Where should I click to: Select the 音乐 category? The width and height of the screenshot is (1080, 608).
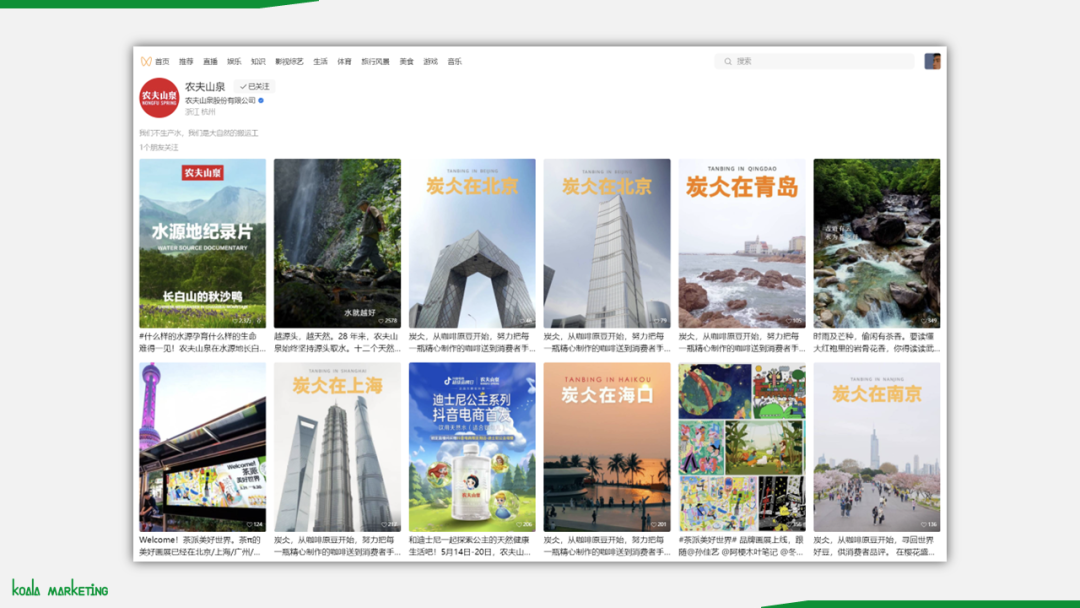click(x=455, y=61)
